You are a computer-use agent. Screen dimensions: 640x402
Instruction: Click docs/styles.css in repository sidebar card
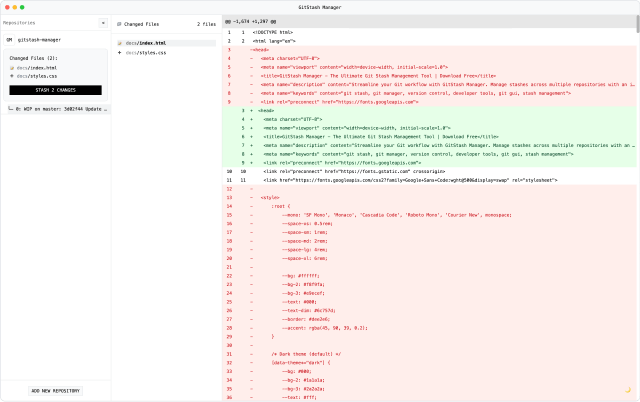pyautogui.click(x=37, y=76)
